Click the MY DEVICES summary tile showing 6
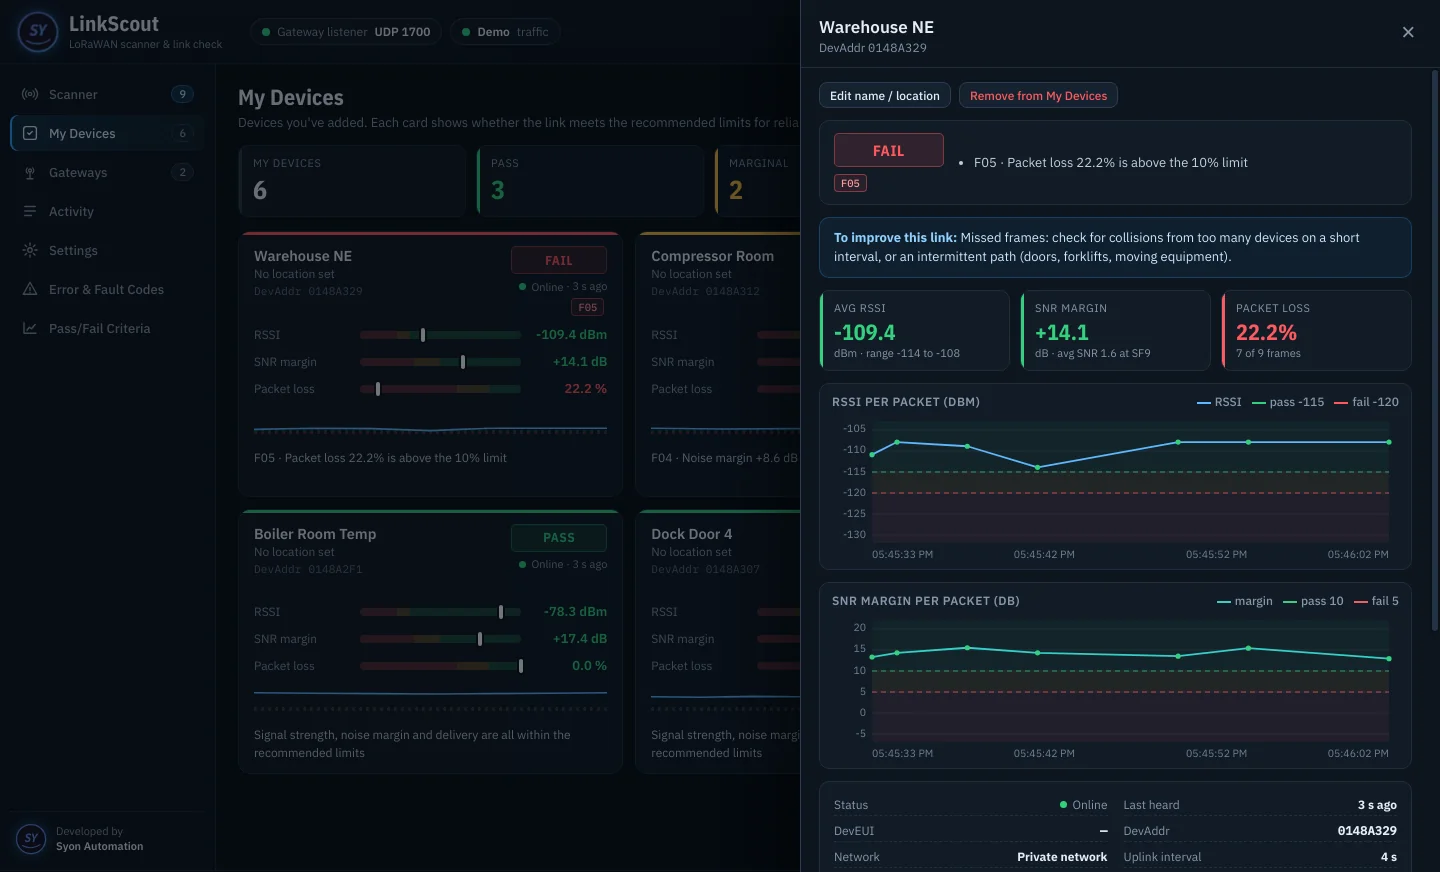This screenshot has width=1440, height=872. 352,180
